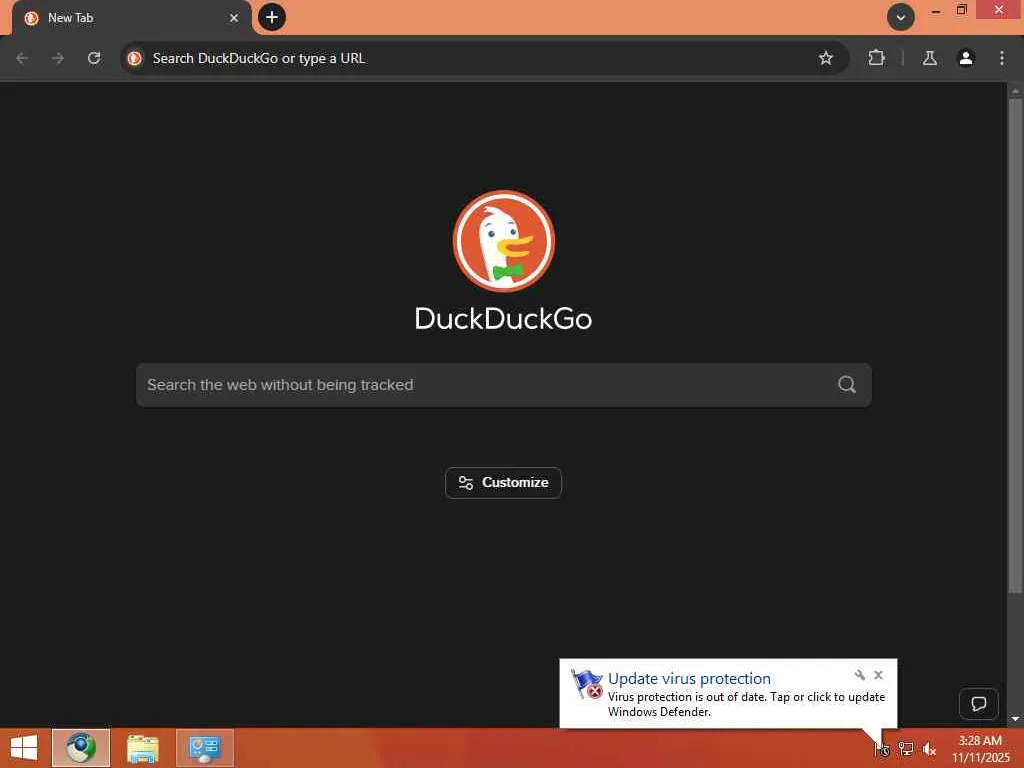Viewport: 1024px width, 768px height.
Task: Close the New Tab tab
Action: pyautogui.click(x=234, y=18)
